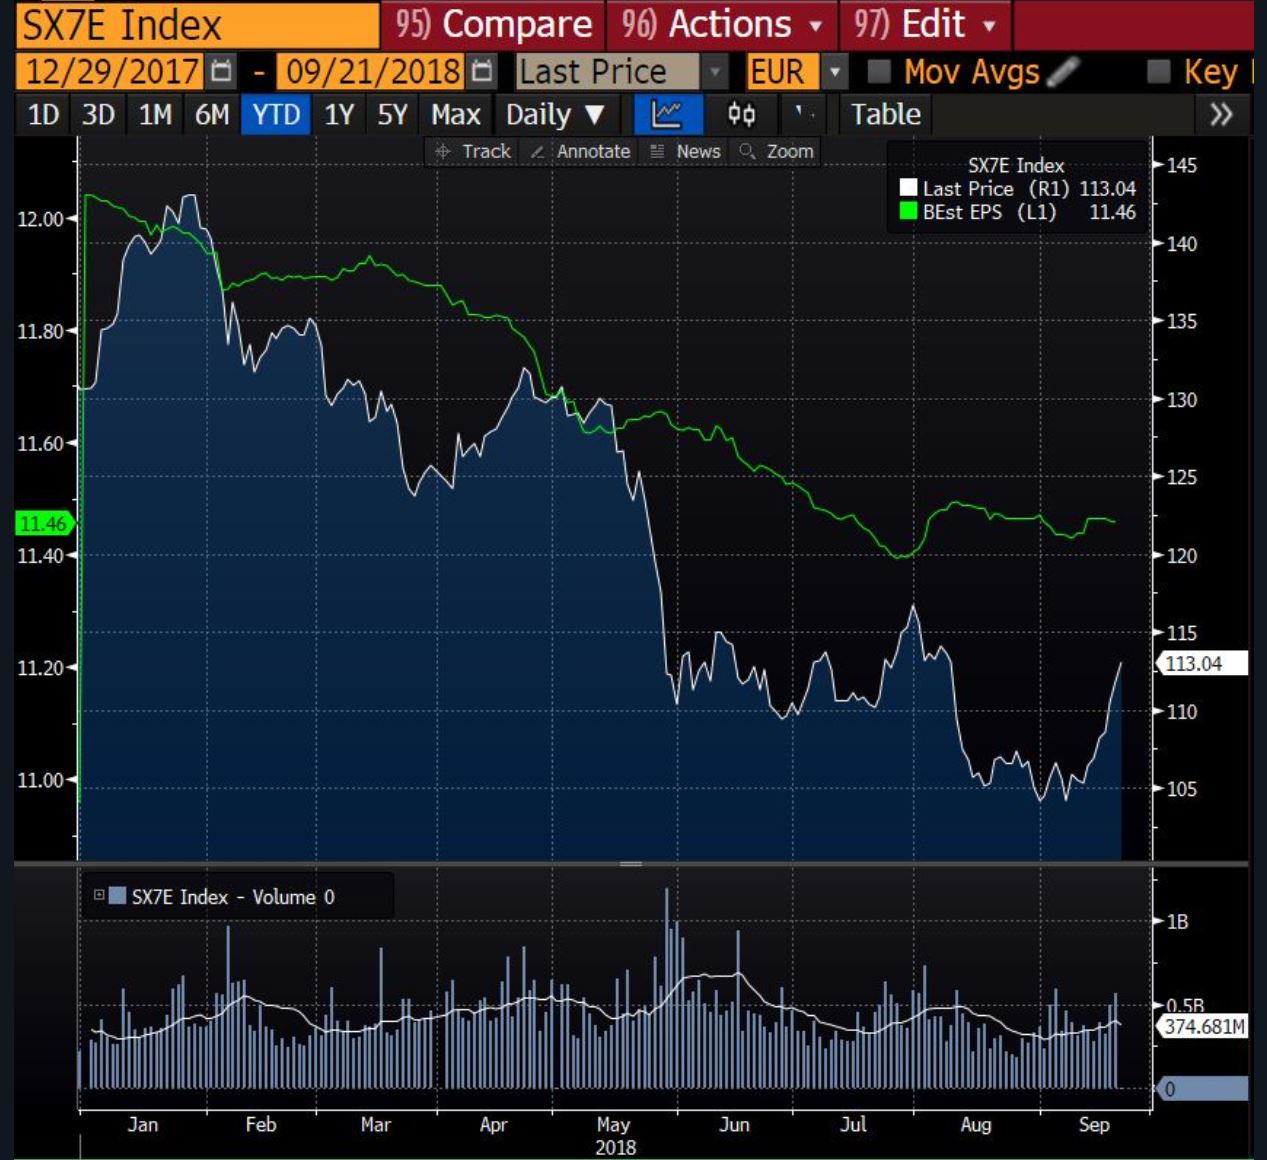1267x1160 pixels.
Task: Select the 5Y range tab
Action: pyautogui.click(x=392, y=115)
